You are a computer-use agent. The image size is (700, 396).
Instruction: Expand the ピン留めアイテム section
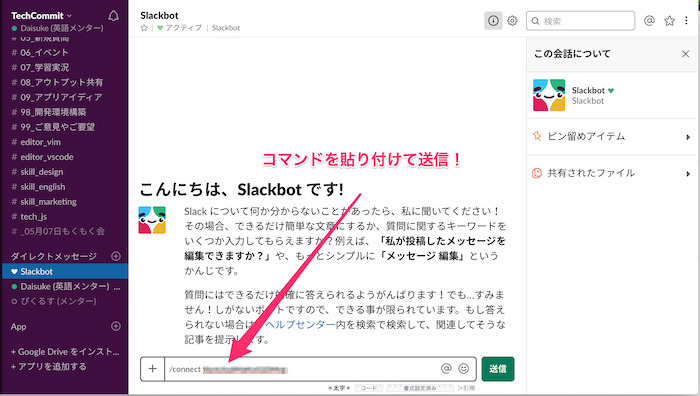point(612,137)
